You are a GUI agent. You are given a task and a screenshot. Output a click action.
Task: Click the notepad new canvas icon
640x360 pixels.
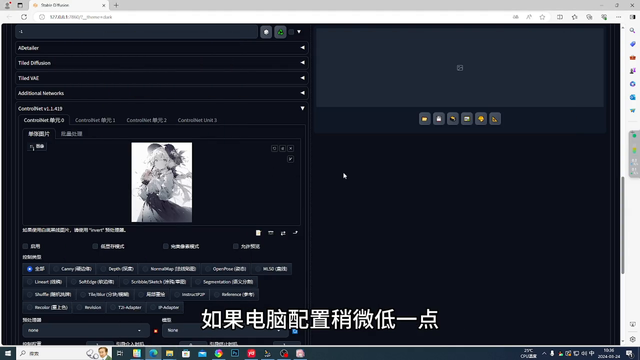tap(258, 233)
